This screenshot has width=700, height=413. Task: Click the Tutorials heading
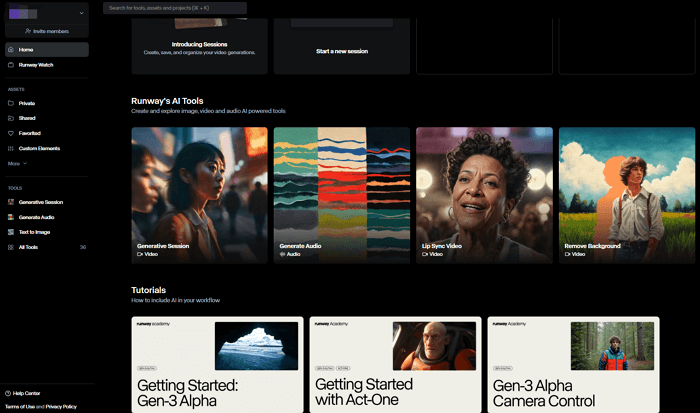[149, 290]
